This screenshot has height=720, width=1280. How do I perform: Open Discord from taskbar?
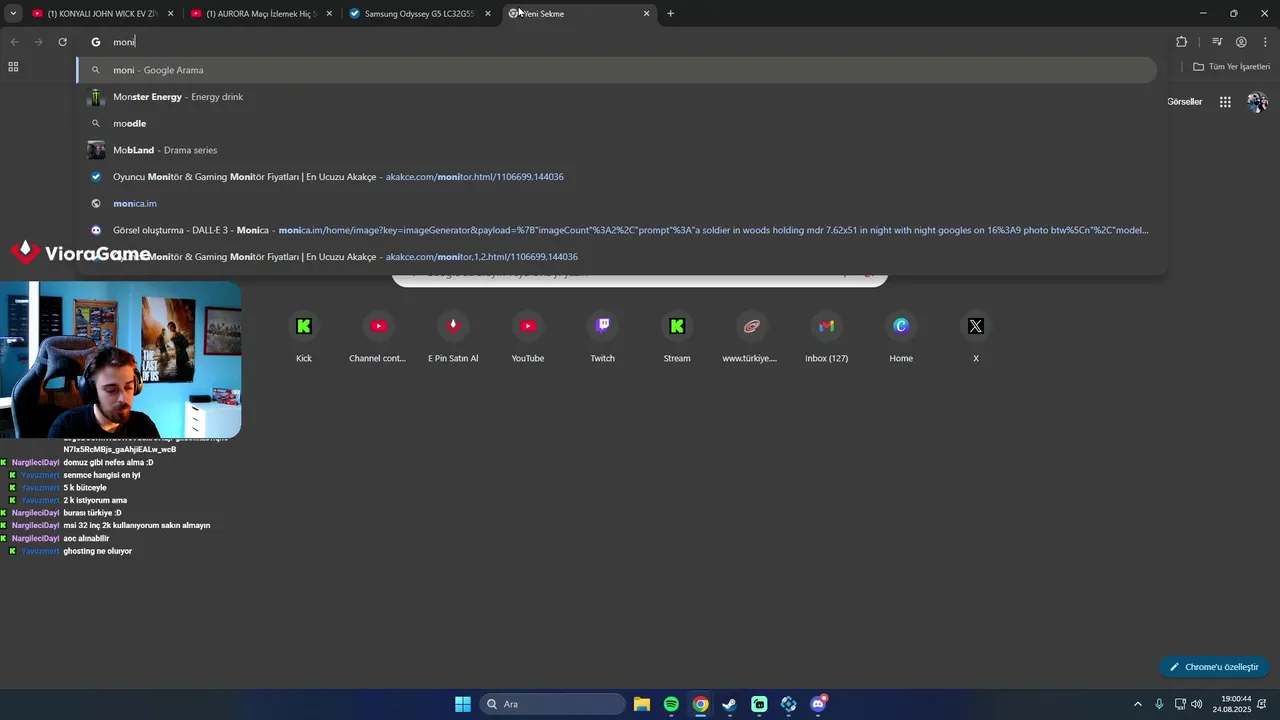(x=818, y=704)
